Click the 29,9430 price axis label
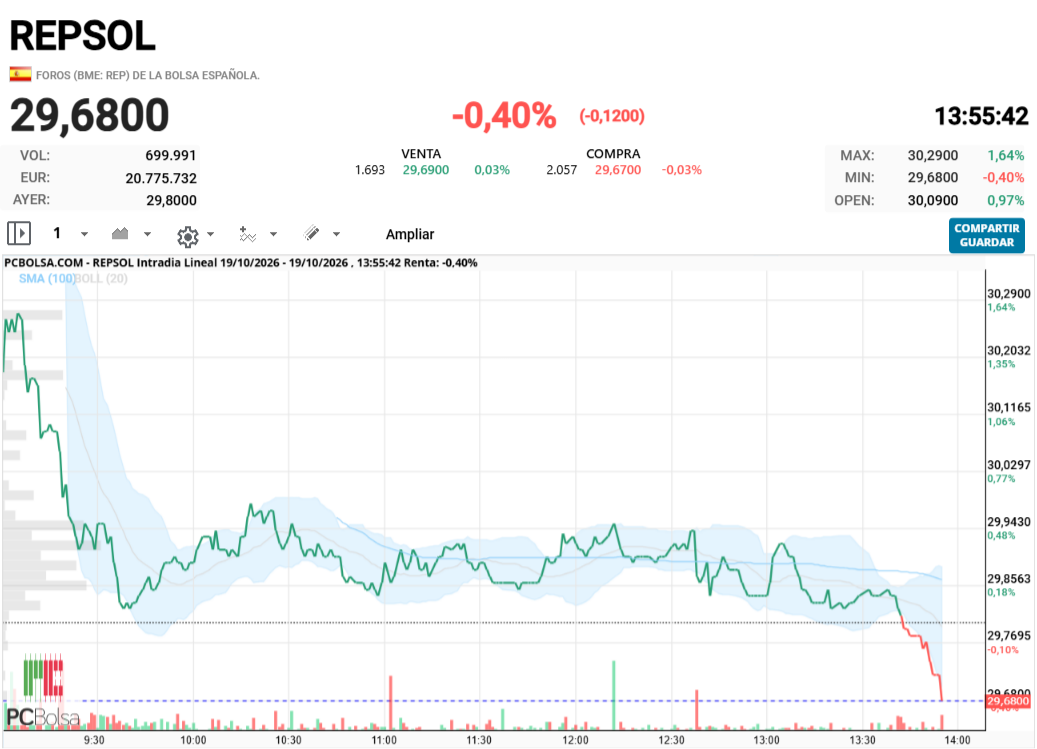1037x749 pixels. (1009, 522)
